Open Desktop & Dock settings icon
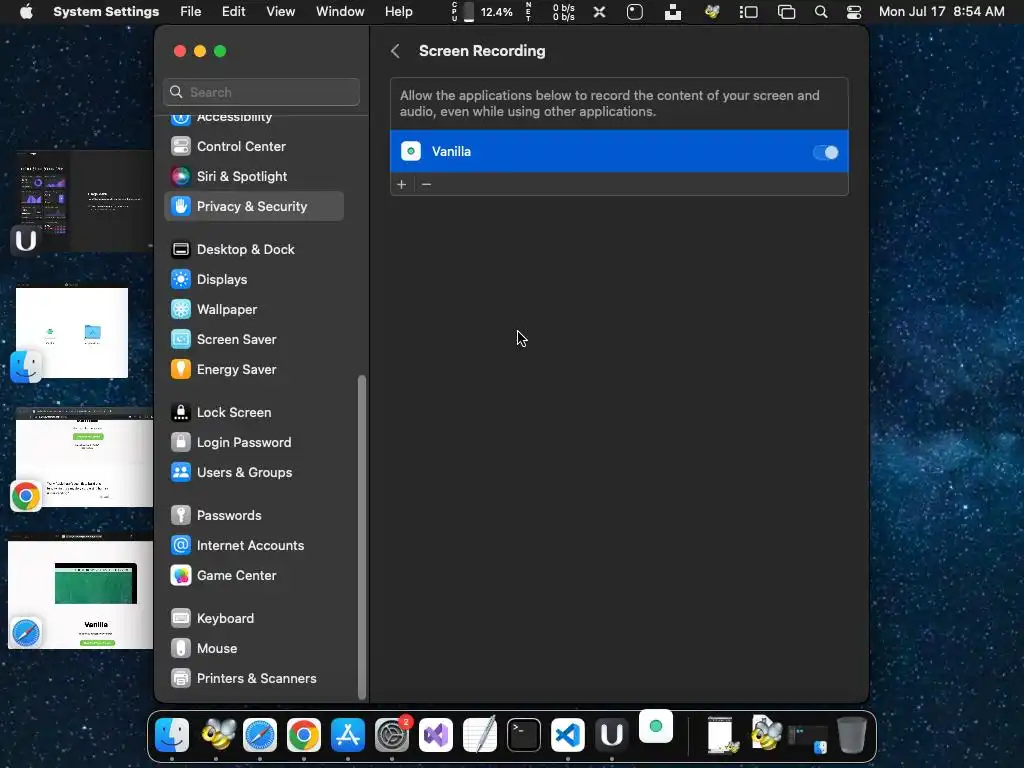This screenshot has width=1024, height=768. coord(181,249)
